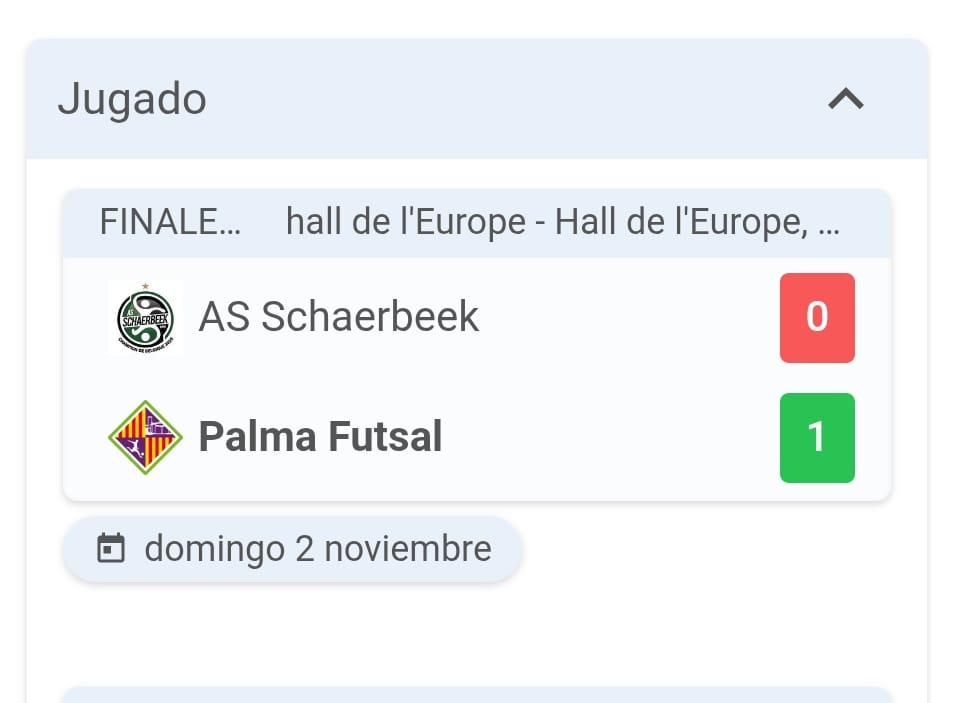The width and height of the screenshot is (978, 703).
Task: Click blank space right of Palma Futsal name
Action: (x=610, y=437)
